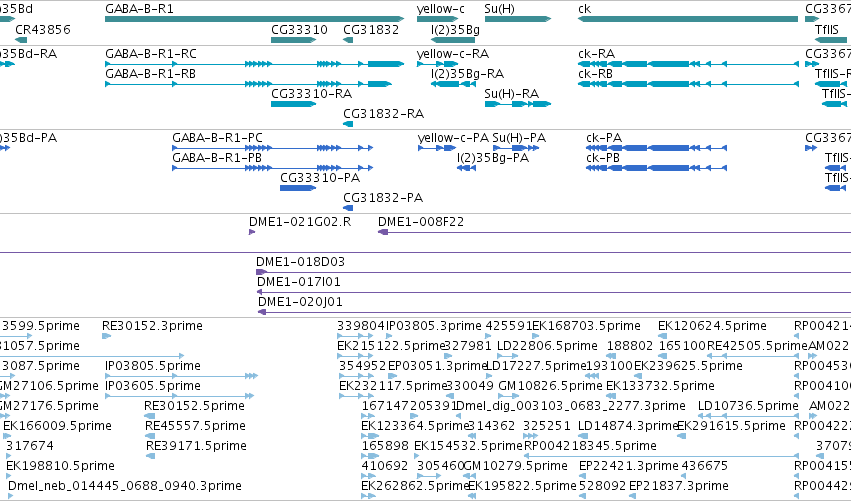Click the yellow-c gene label
The width and height of the screenshot is (851, 501).
pos(441,9)
